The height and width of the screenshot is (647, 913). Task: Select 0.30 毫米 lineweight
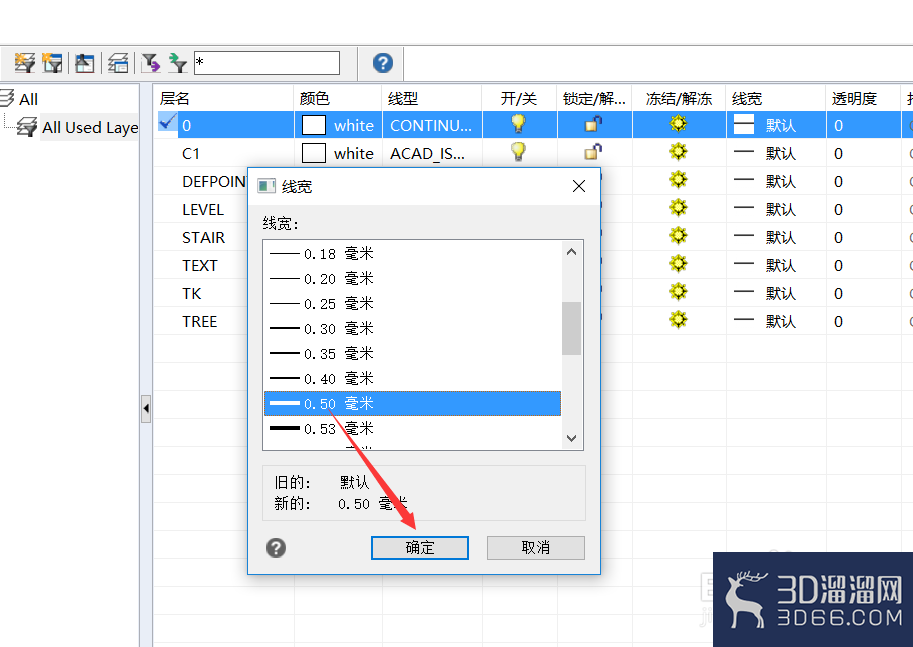412,328
